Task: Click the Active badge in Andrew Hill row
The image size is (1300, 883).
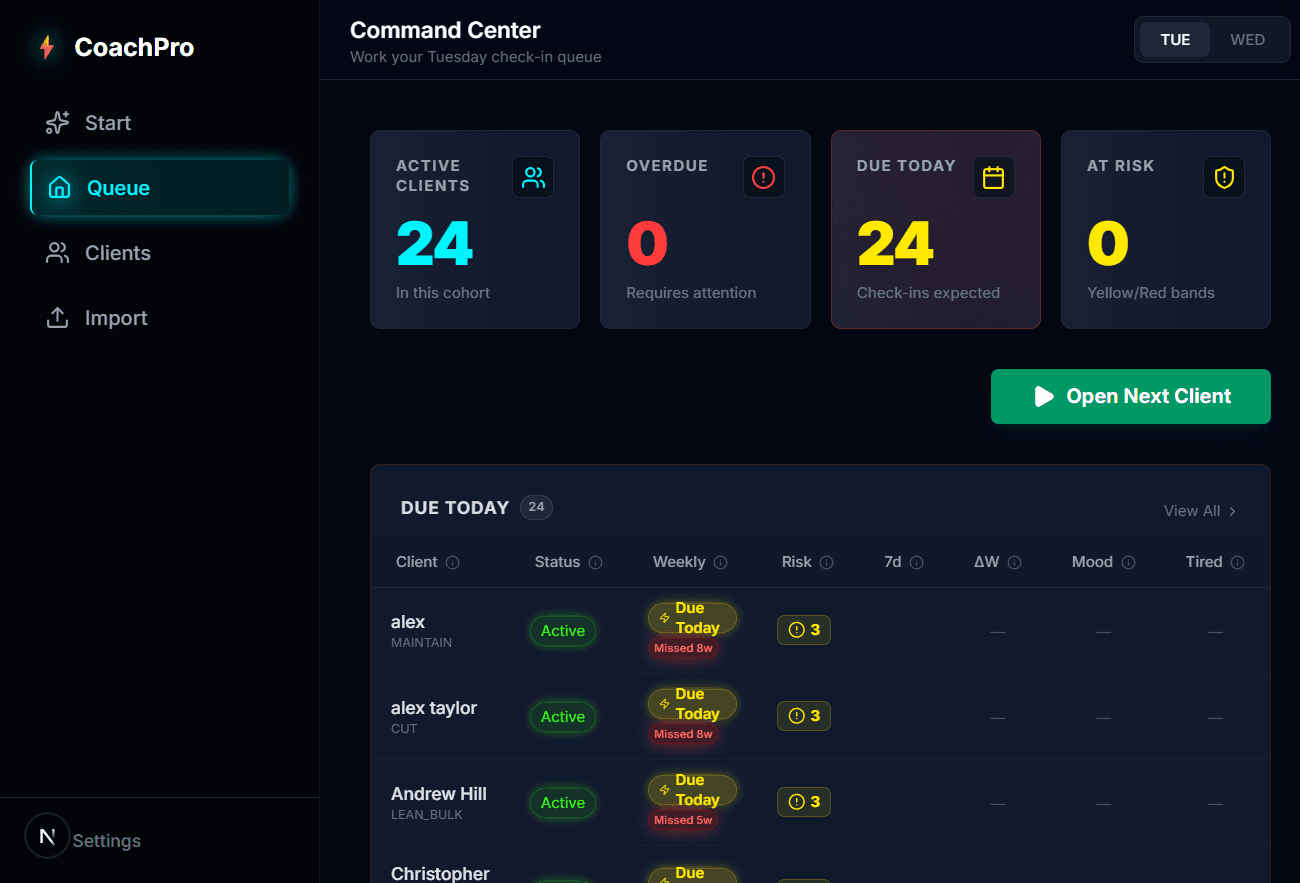Action: click(563, 803)
